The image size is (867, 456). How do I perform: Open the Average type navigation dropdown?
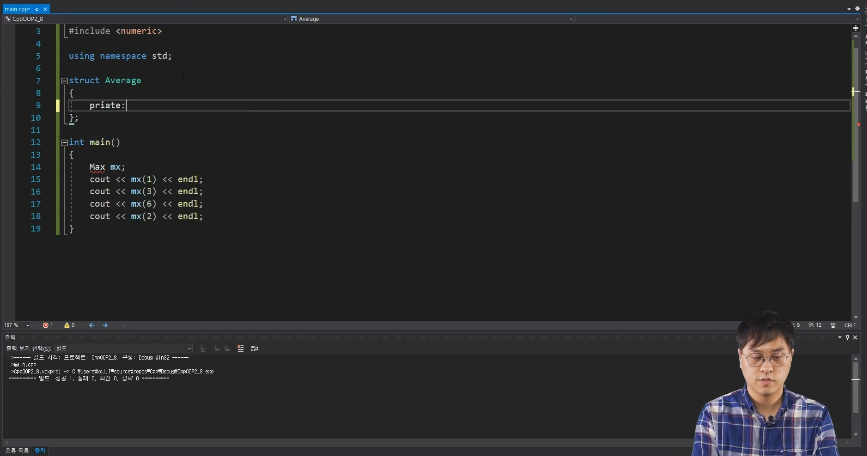point(431,19)
